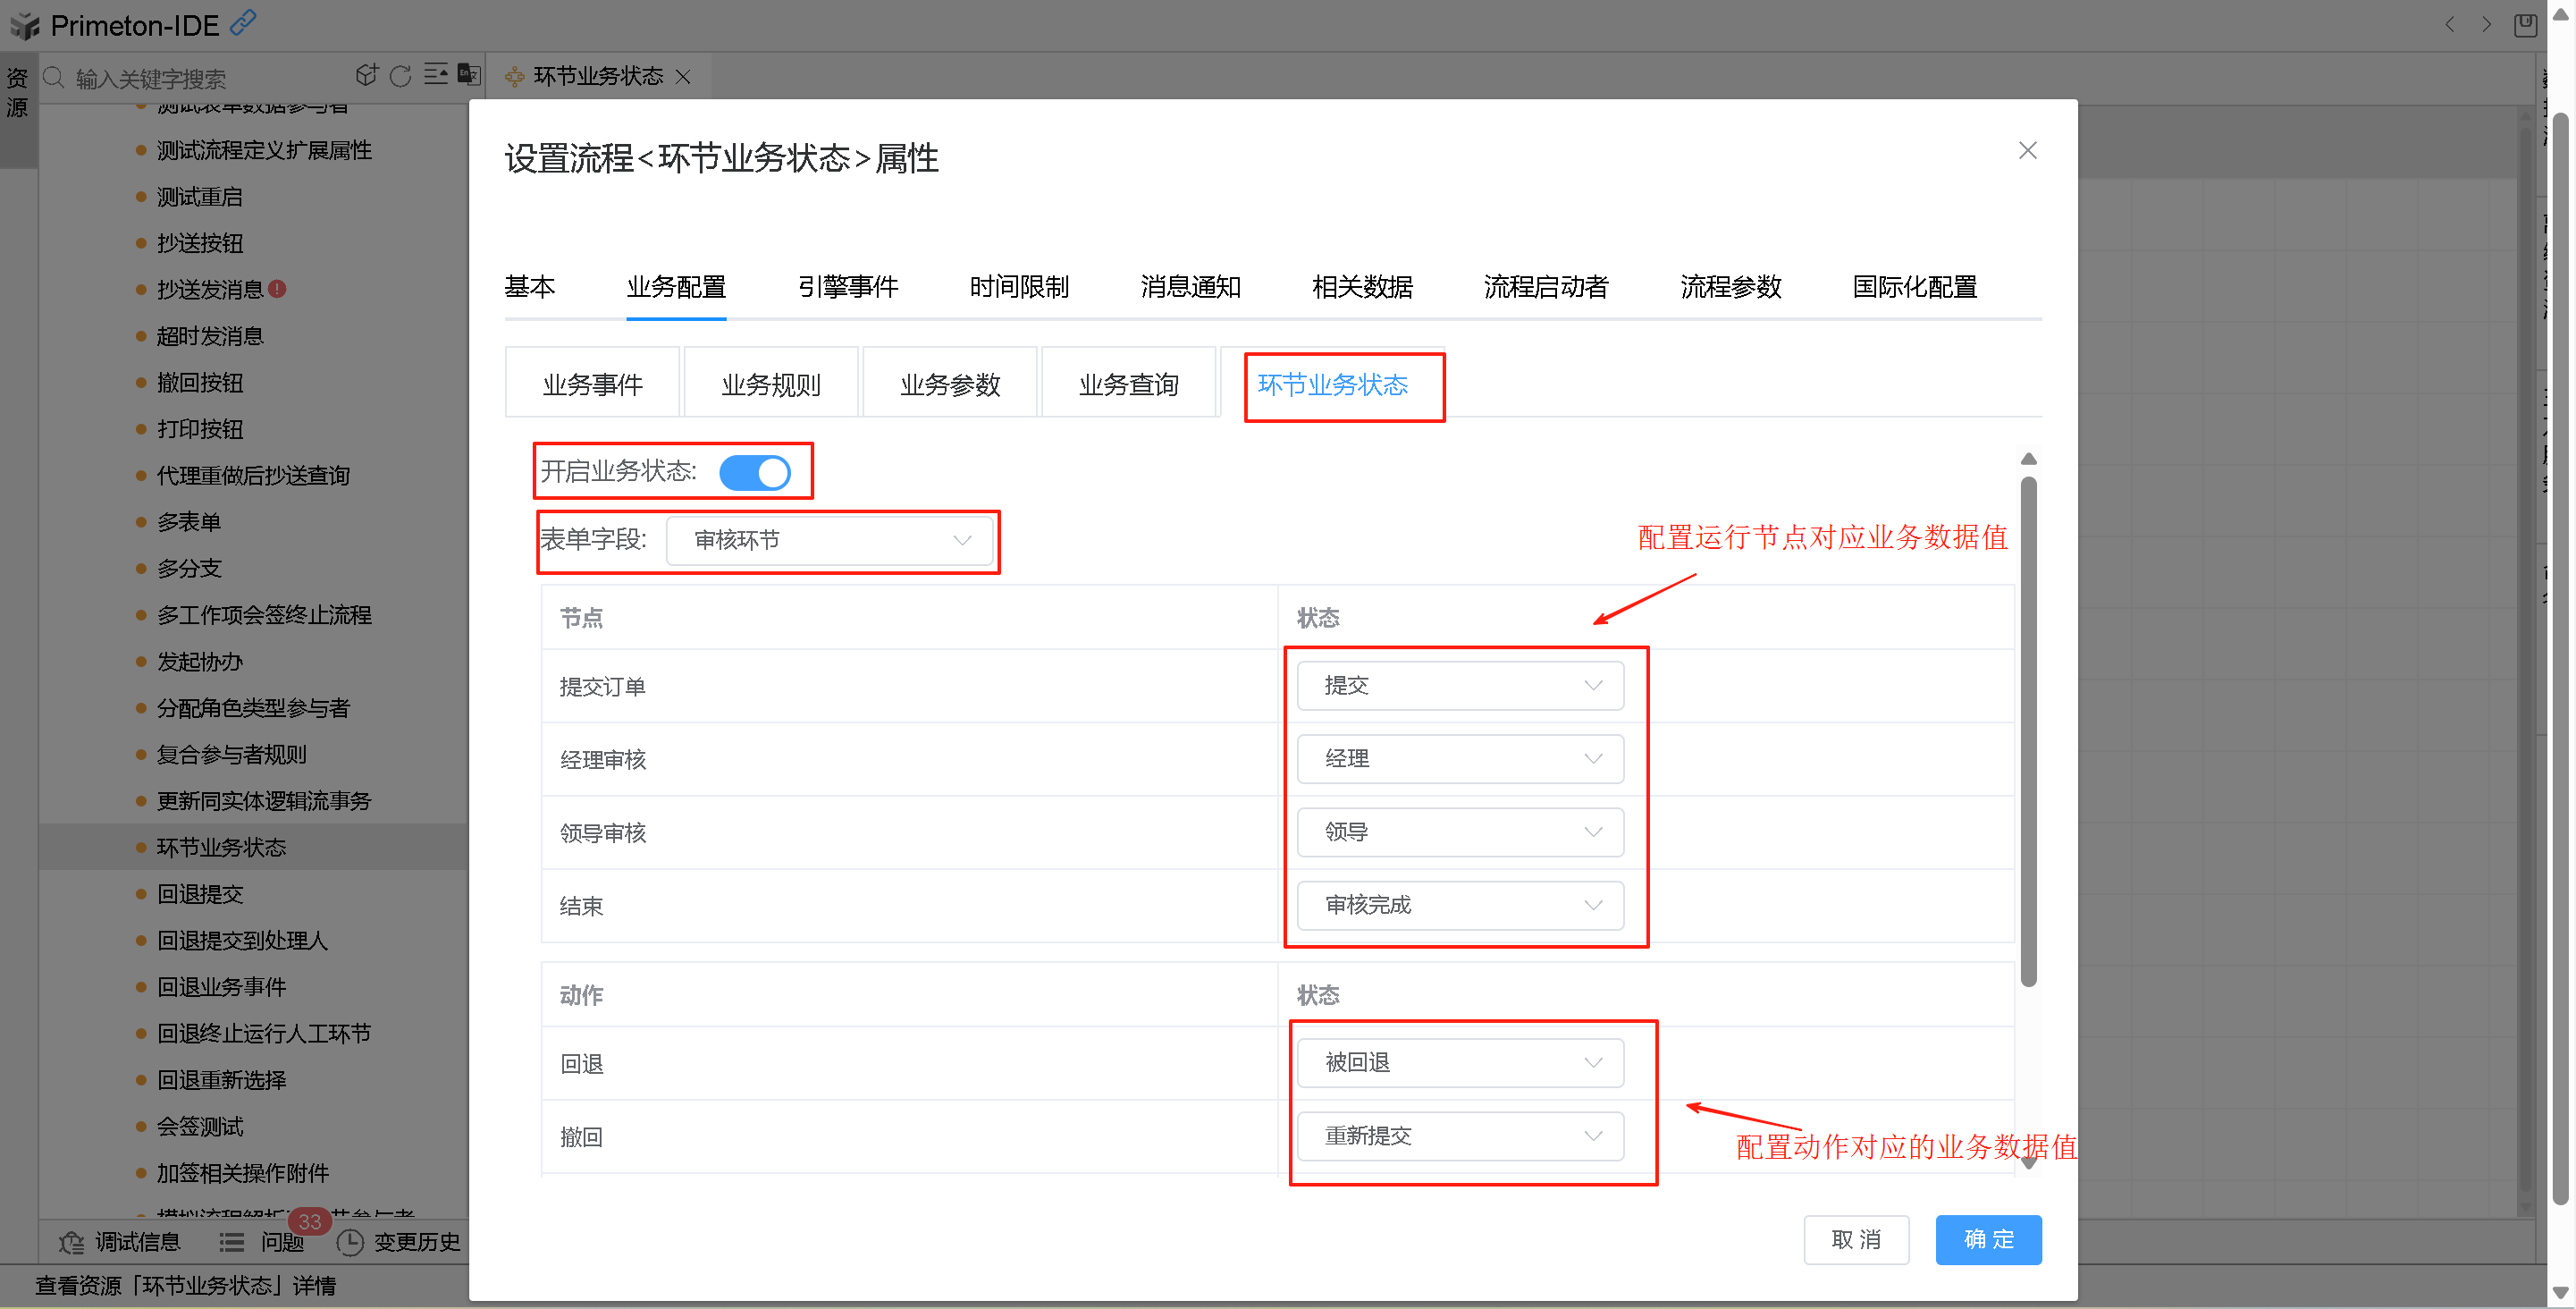Click the collapse-all list icon
This screenshot has width=2576, height=1309.
435,76
